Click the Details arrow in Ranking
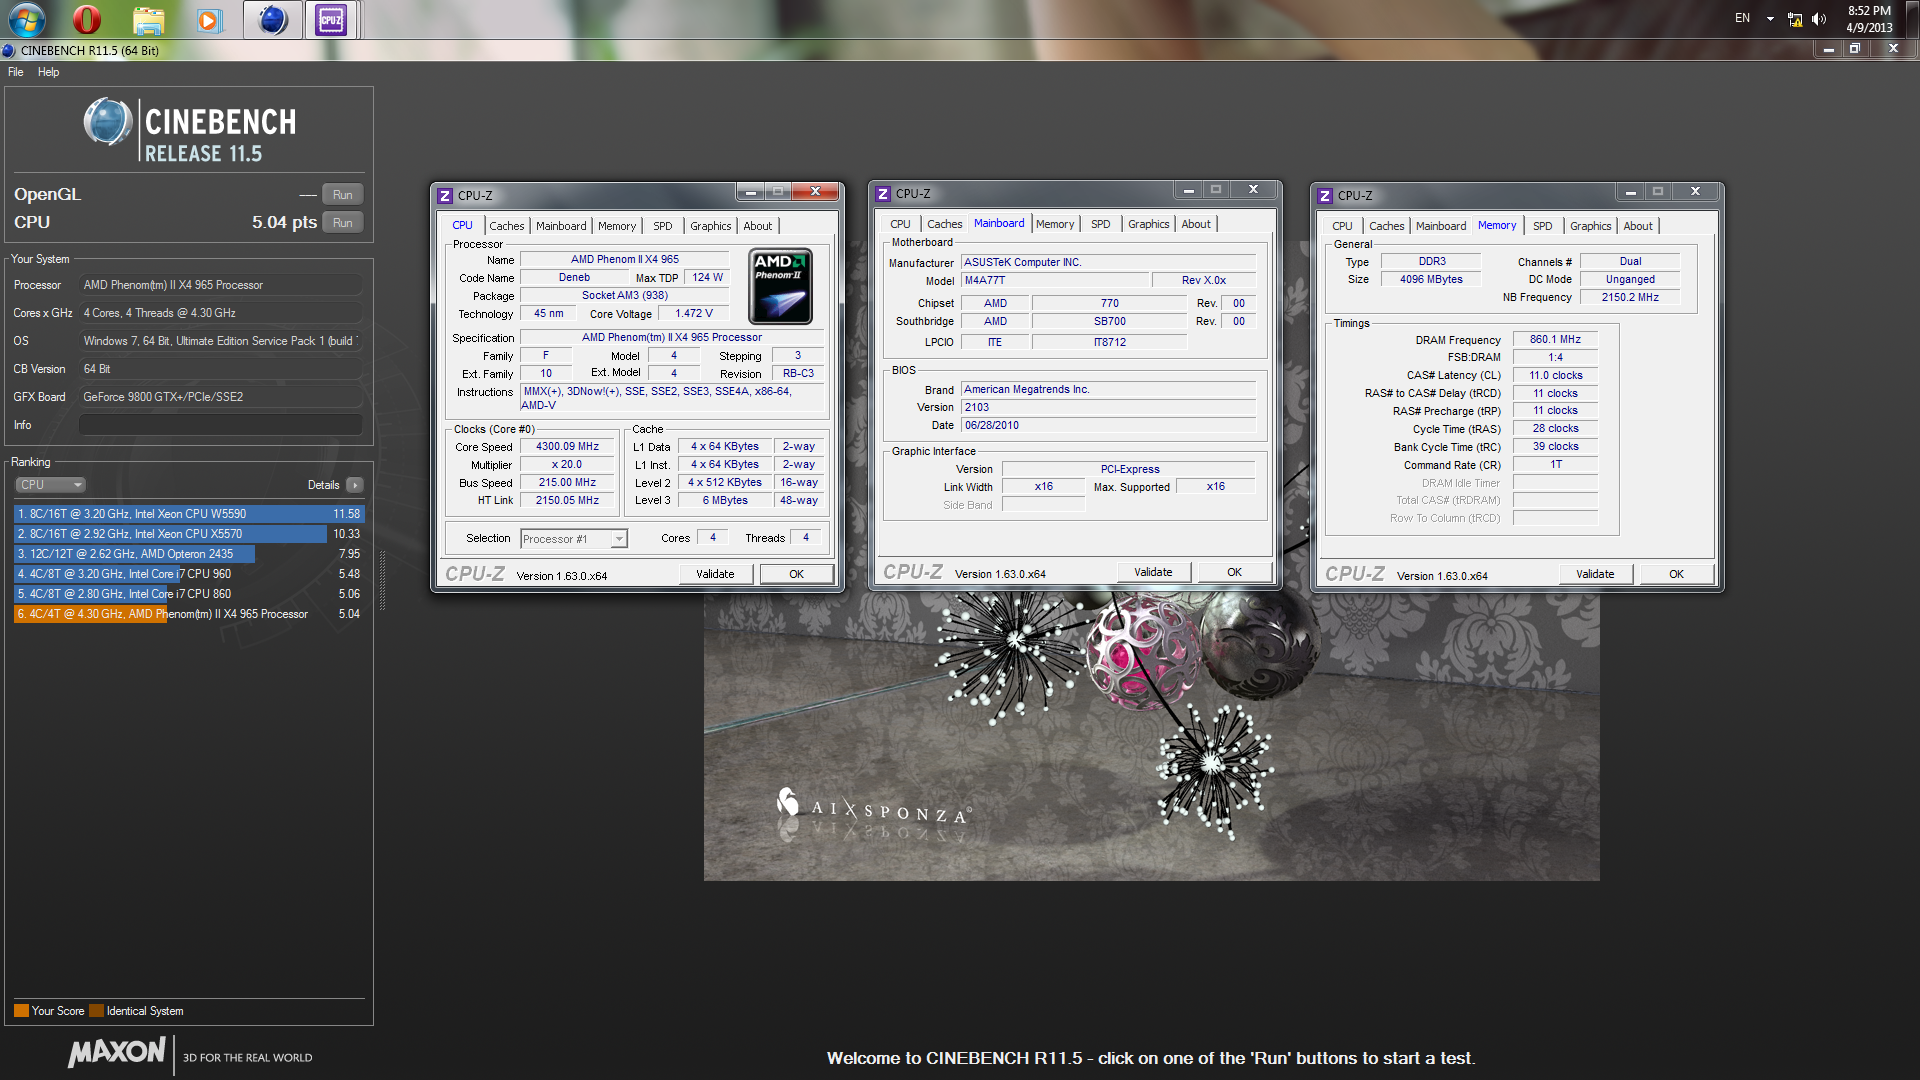This screenshot has height=1080, width=1920. click(355, 485)
